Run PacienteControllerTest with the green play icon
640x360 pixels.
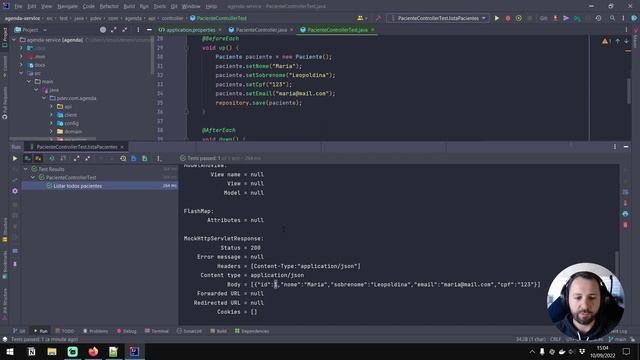[497, 18]
